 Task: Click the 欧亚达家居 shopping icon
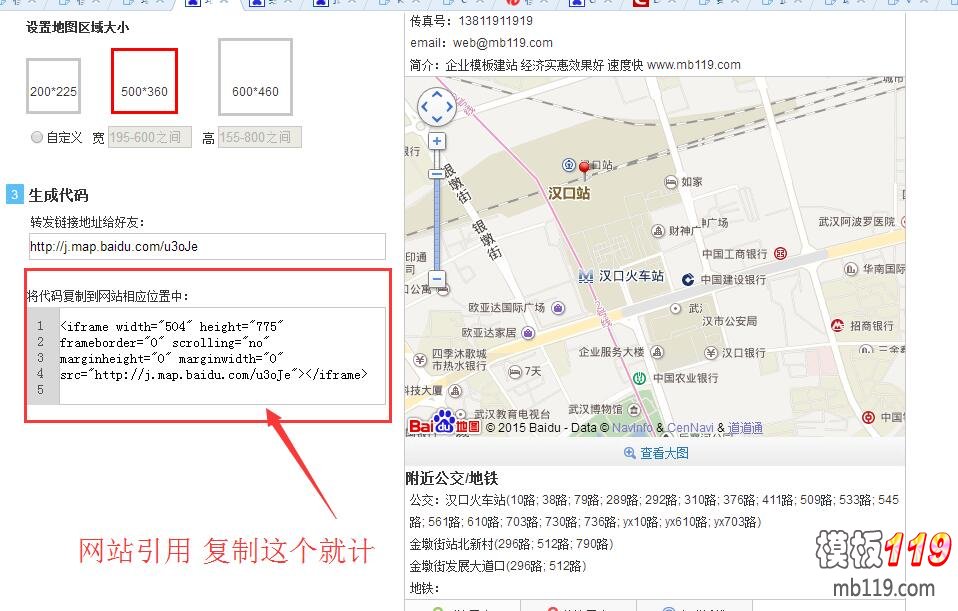(x=528, y=333)
